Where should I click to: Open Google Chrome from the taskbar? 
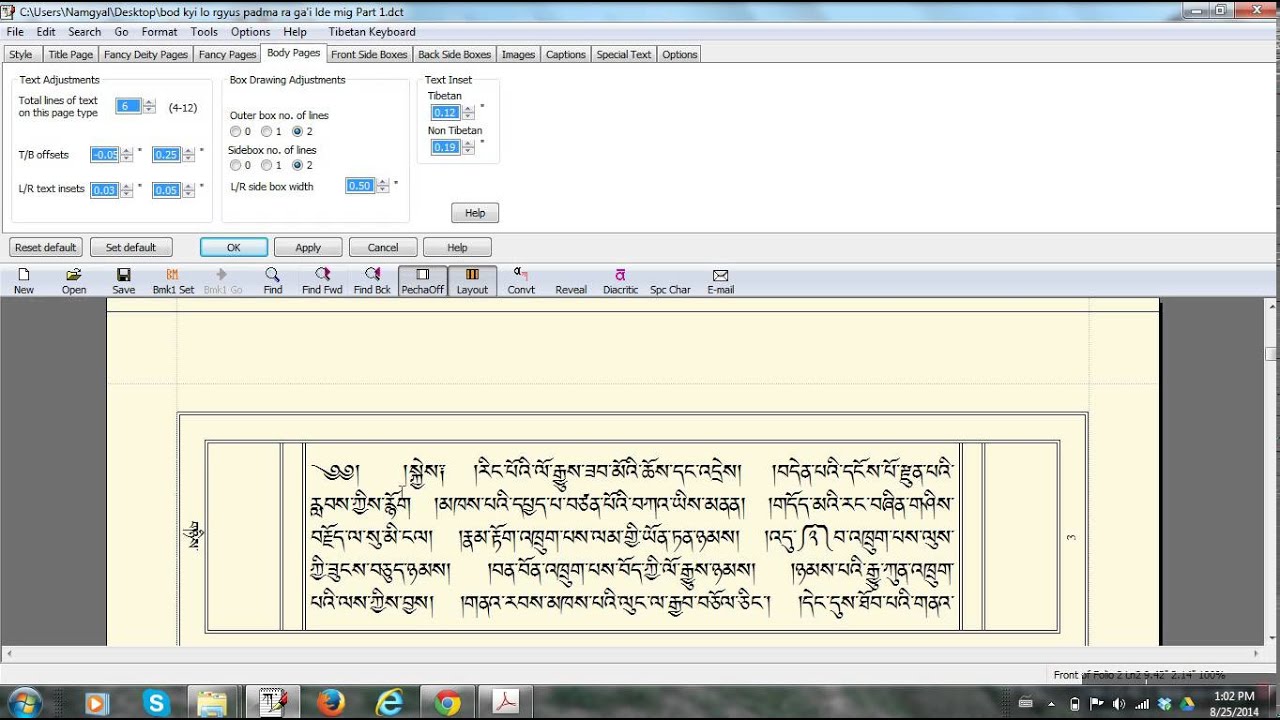pyautogui.click(x=447, y=703)
